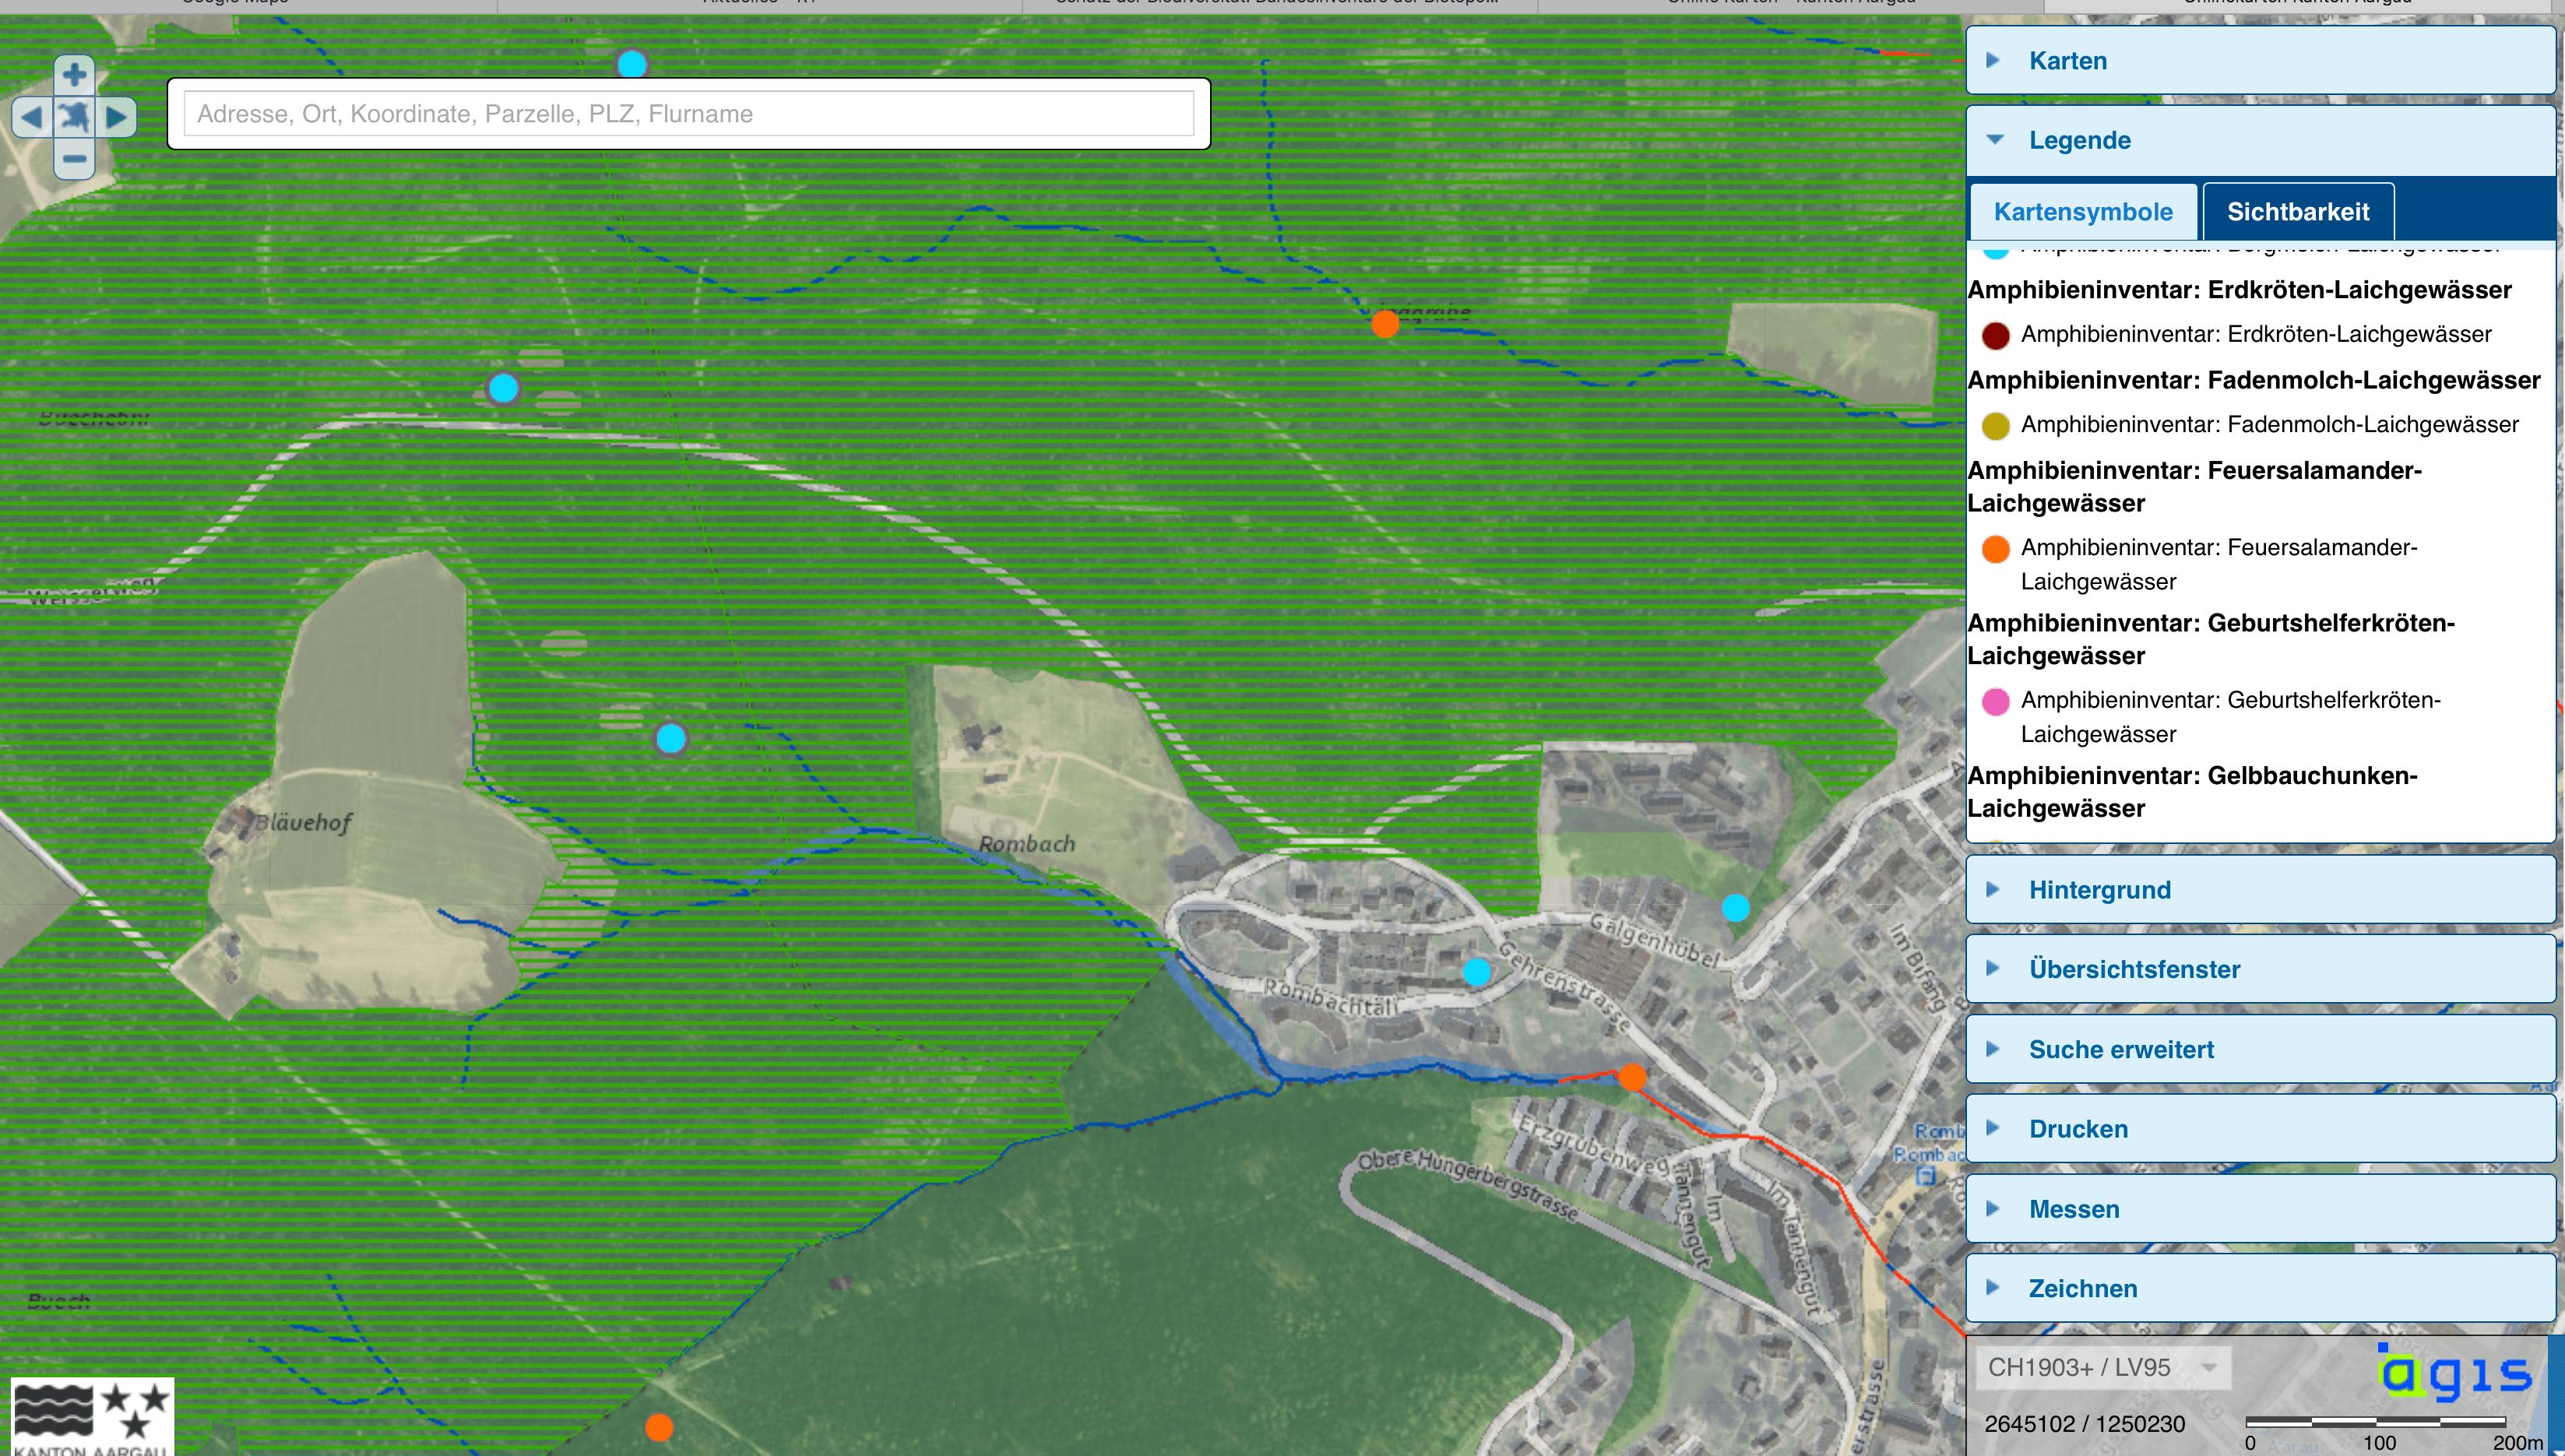Zoom out with the minus button
2565x1456 pixels.
(74, 158)
